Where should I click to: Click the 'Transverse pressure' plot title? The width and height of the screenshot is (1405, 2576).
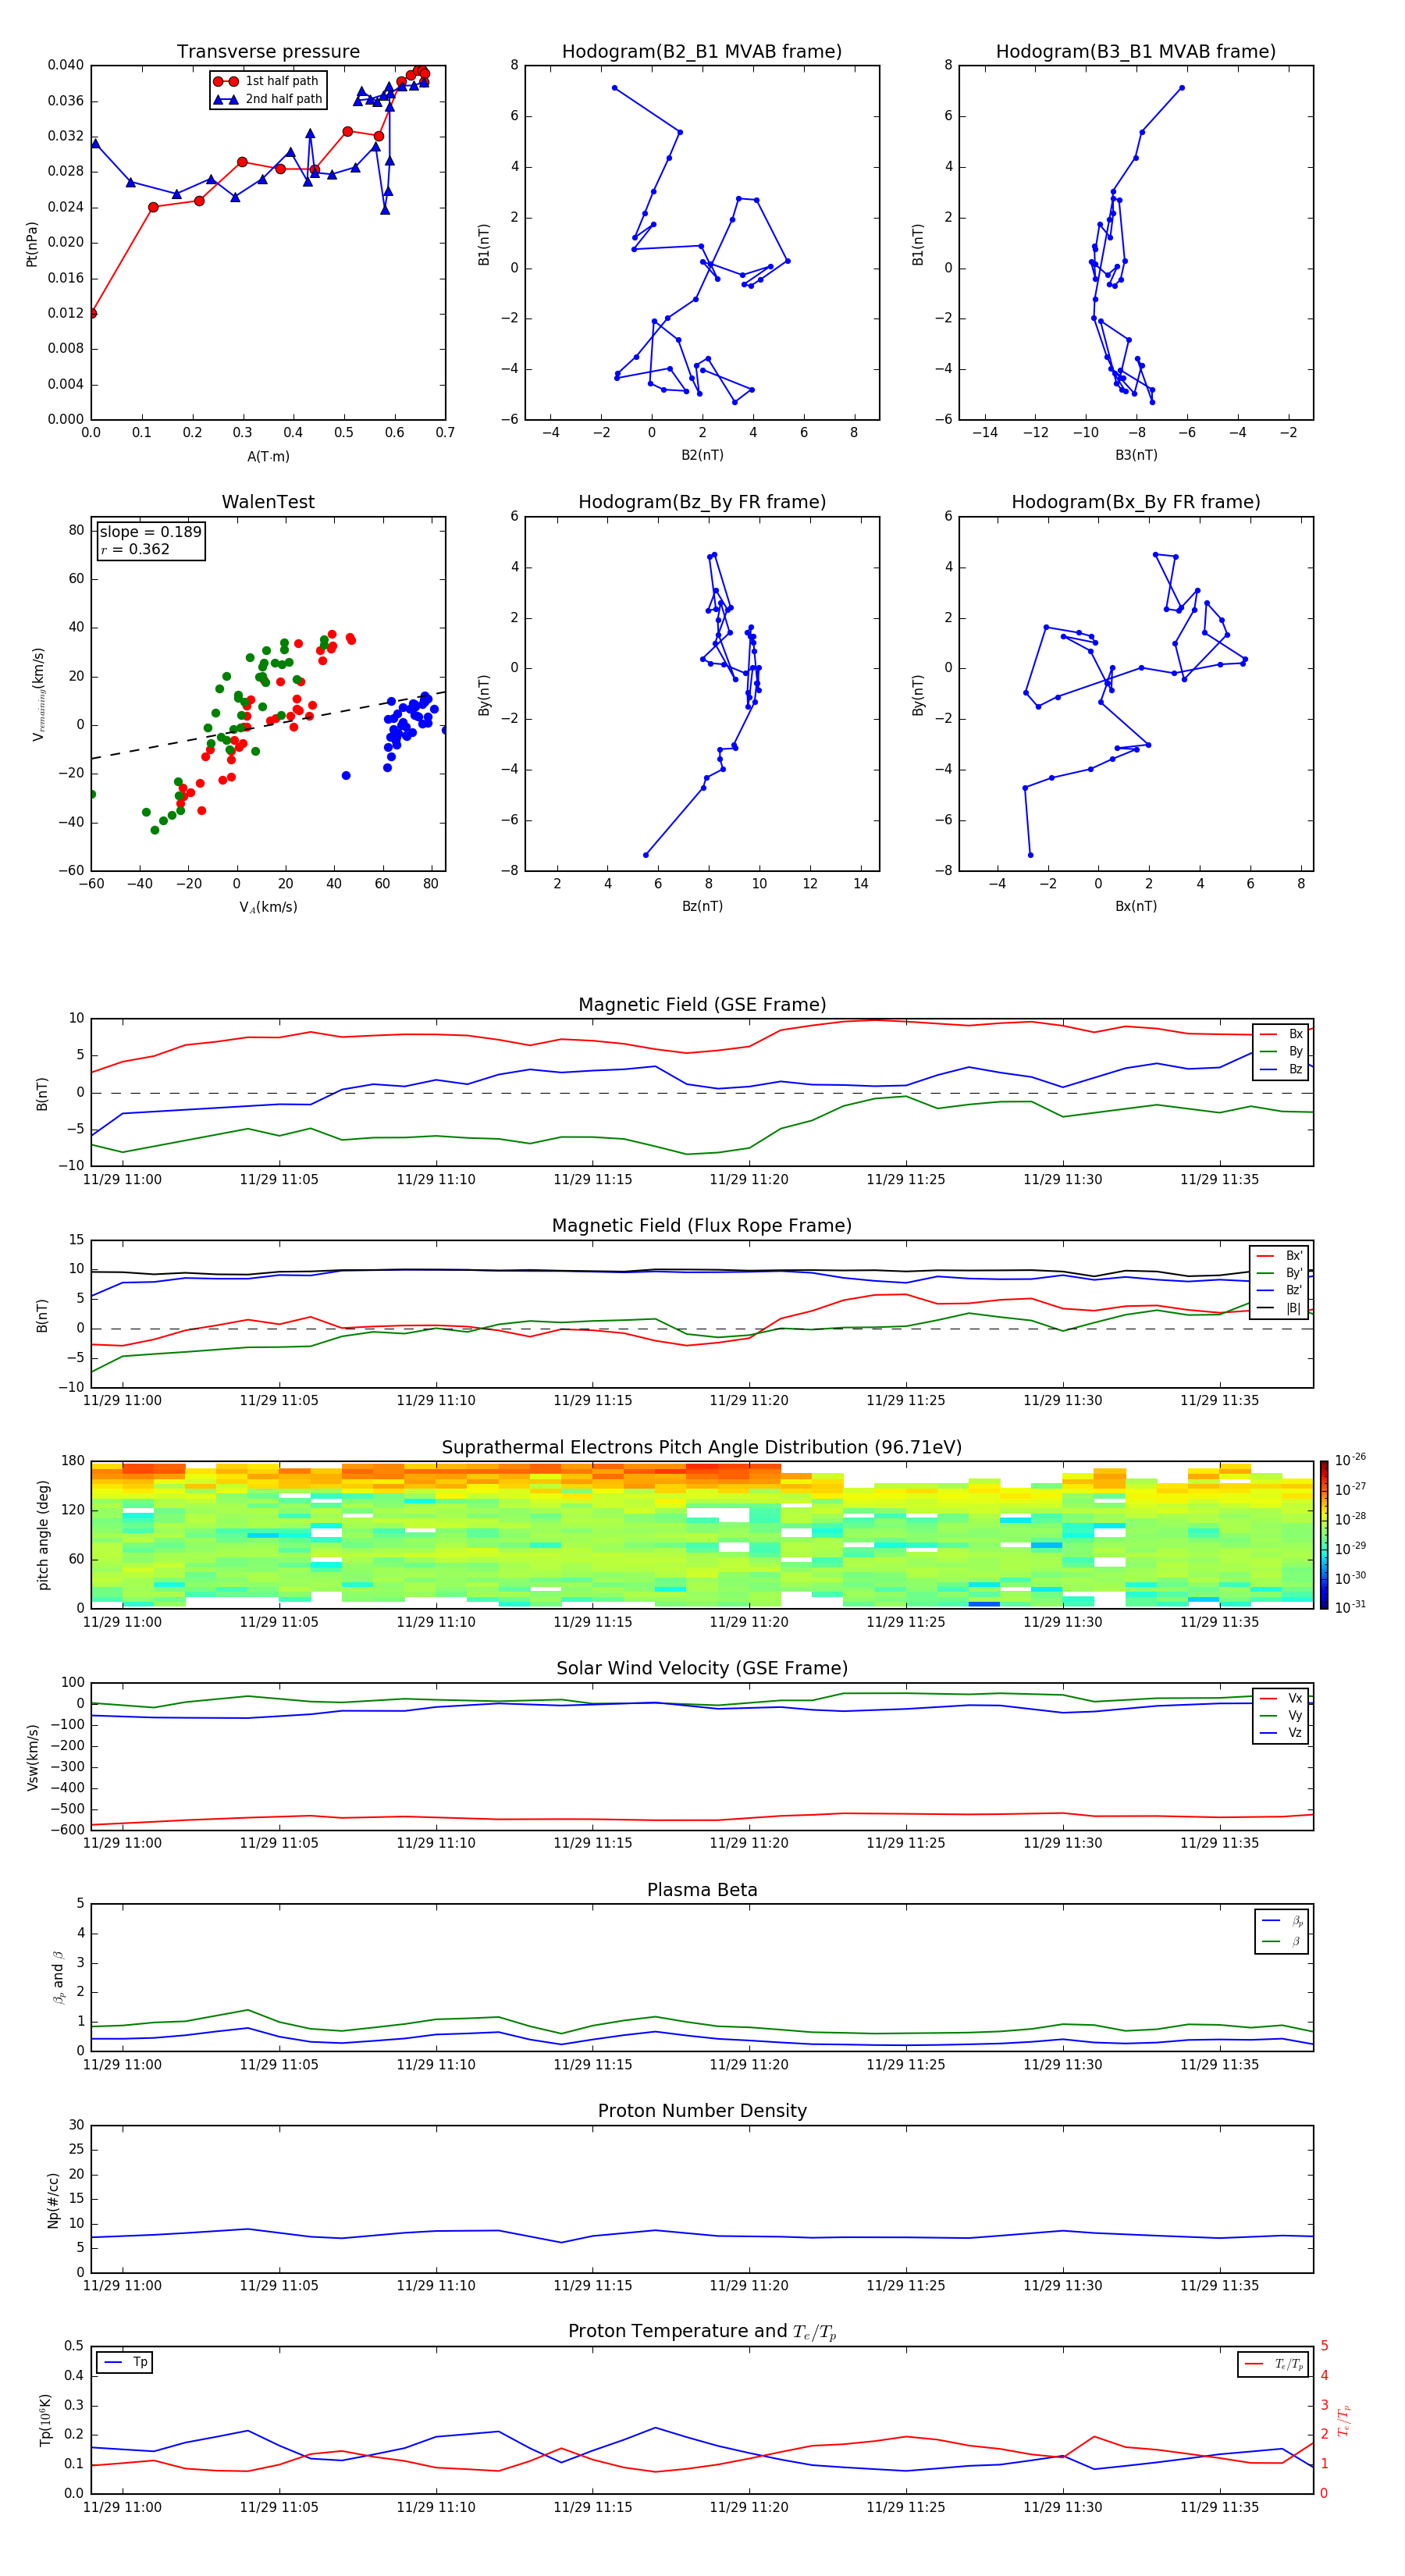click(x=268, y=52)
